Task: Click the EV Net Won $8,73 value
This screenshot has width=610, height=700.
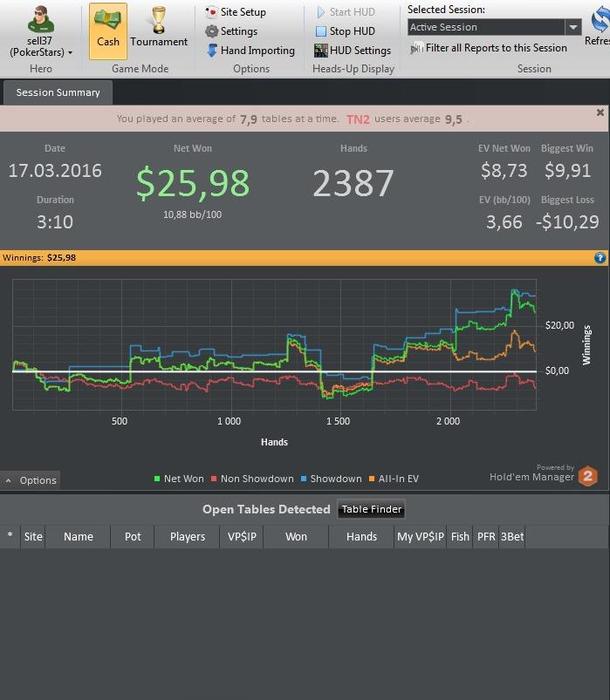Action: click(504, 171)
